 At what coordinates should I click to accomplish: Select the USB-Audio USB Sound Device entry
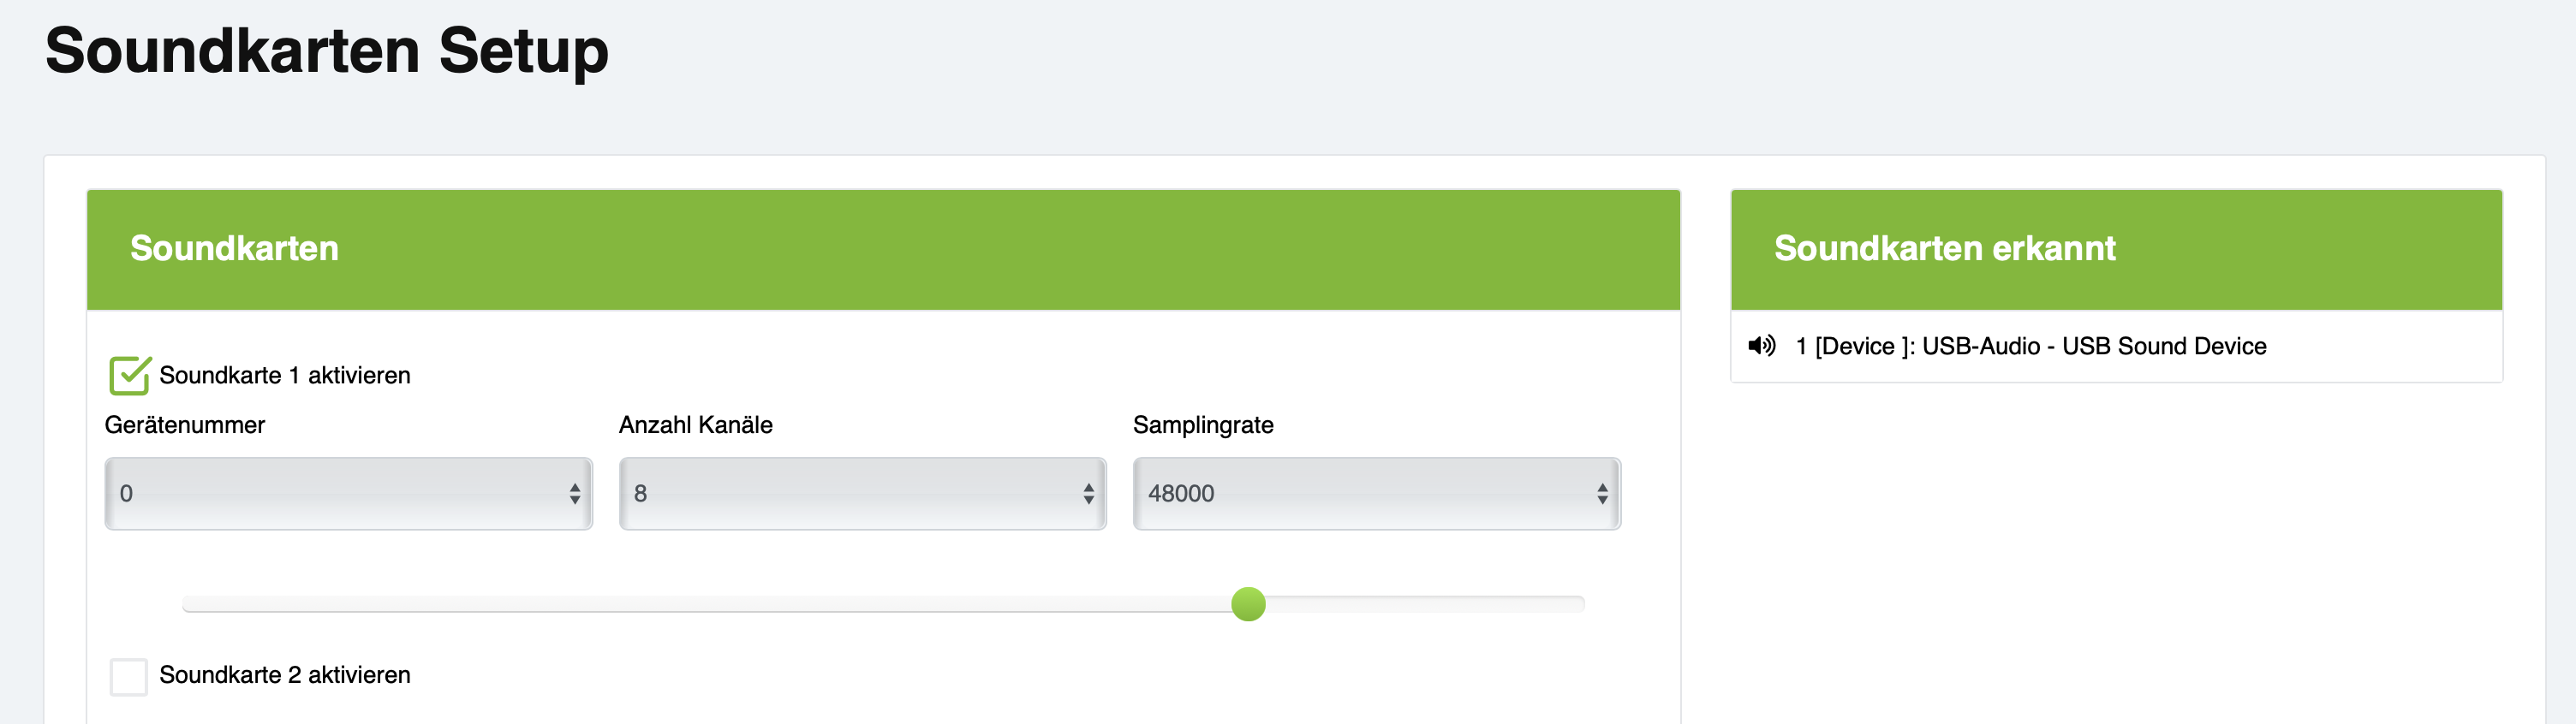[2030, 346]
